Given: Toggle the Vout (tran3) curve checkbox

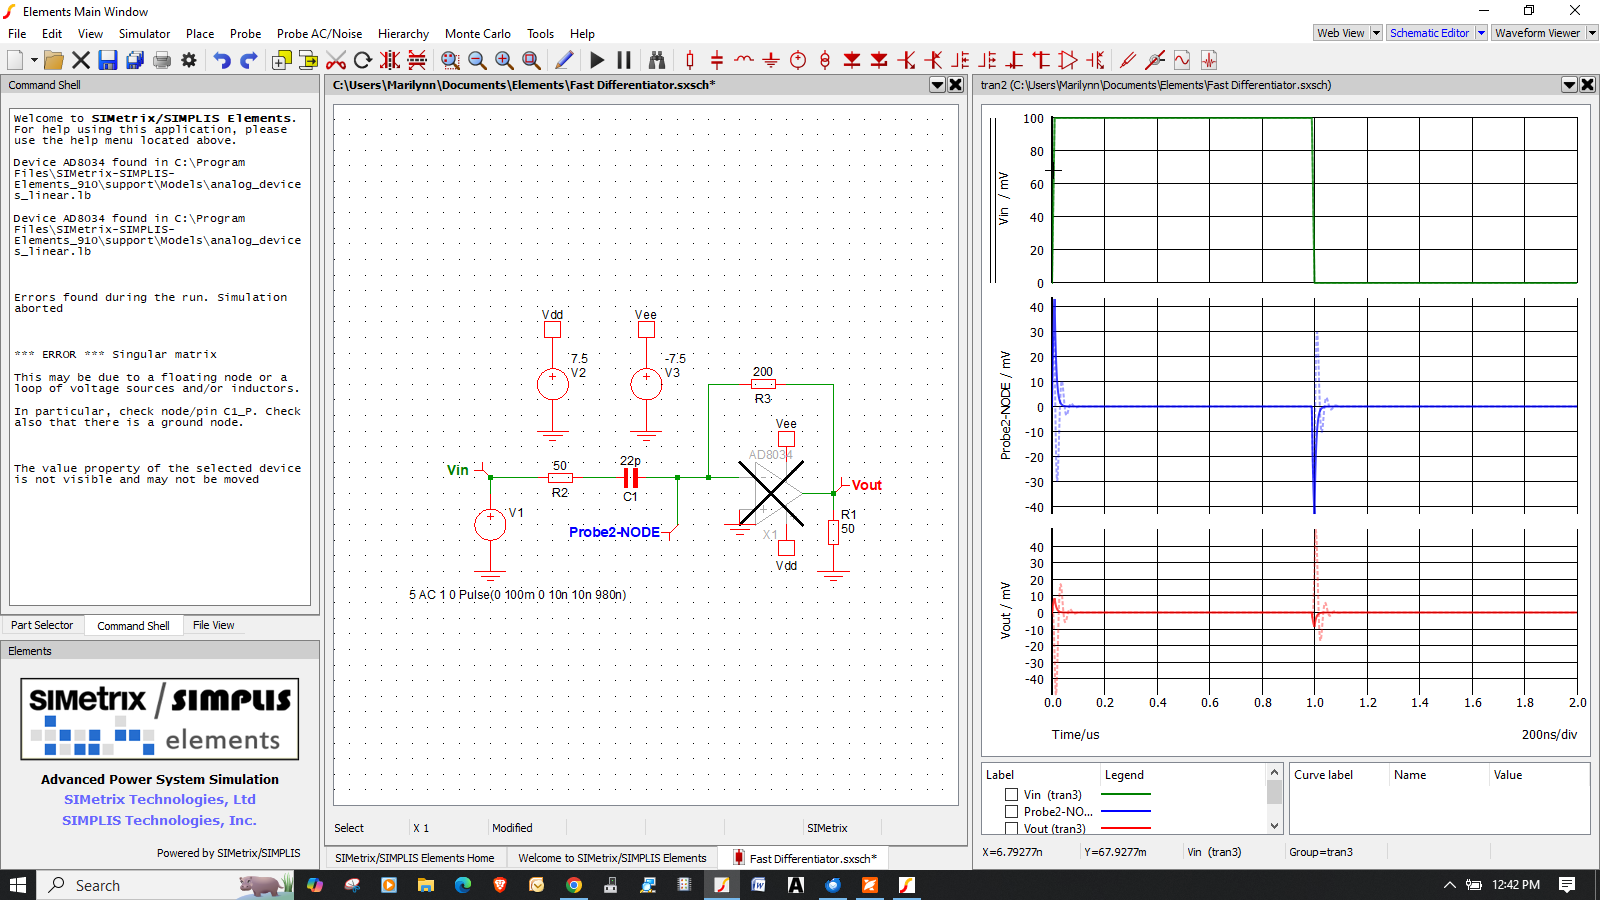Looking at the screenshot, I should 1011,829.
